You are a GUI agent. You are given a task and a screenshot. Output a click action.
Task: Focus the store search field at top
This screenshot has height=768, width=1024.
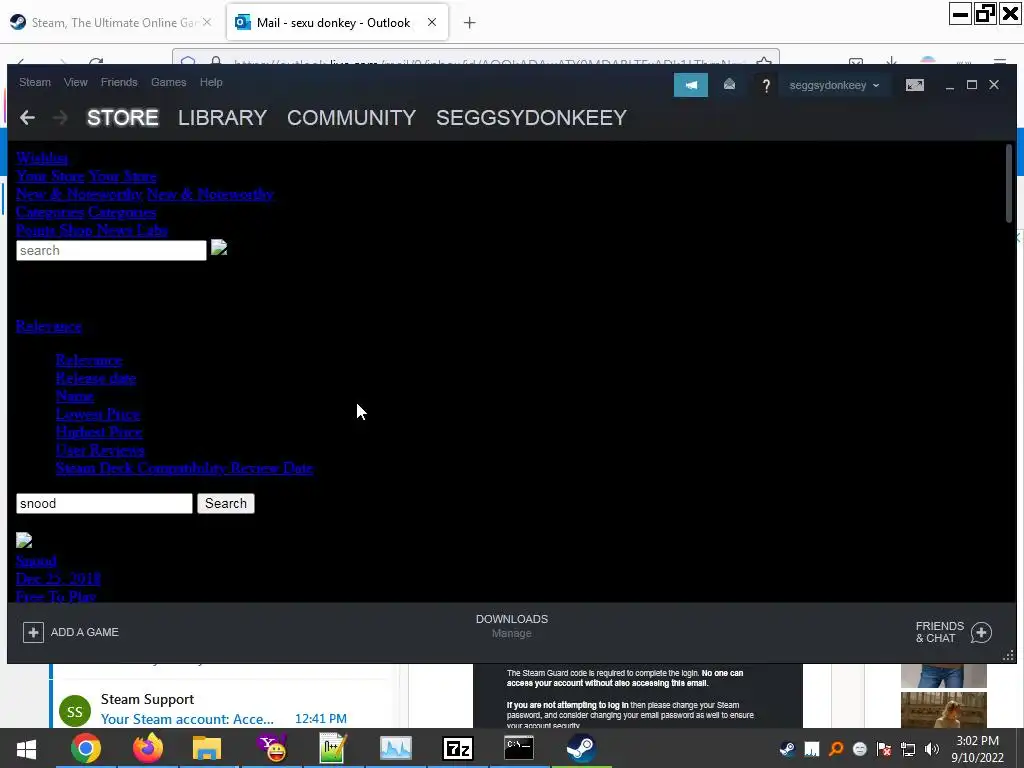pyautogui.click(x=111, y=251)
